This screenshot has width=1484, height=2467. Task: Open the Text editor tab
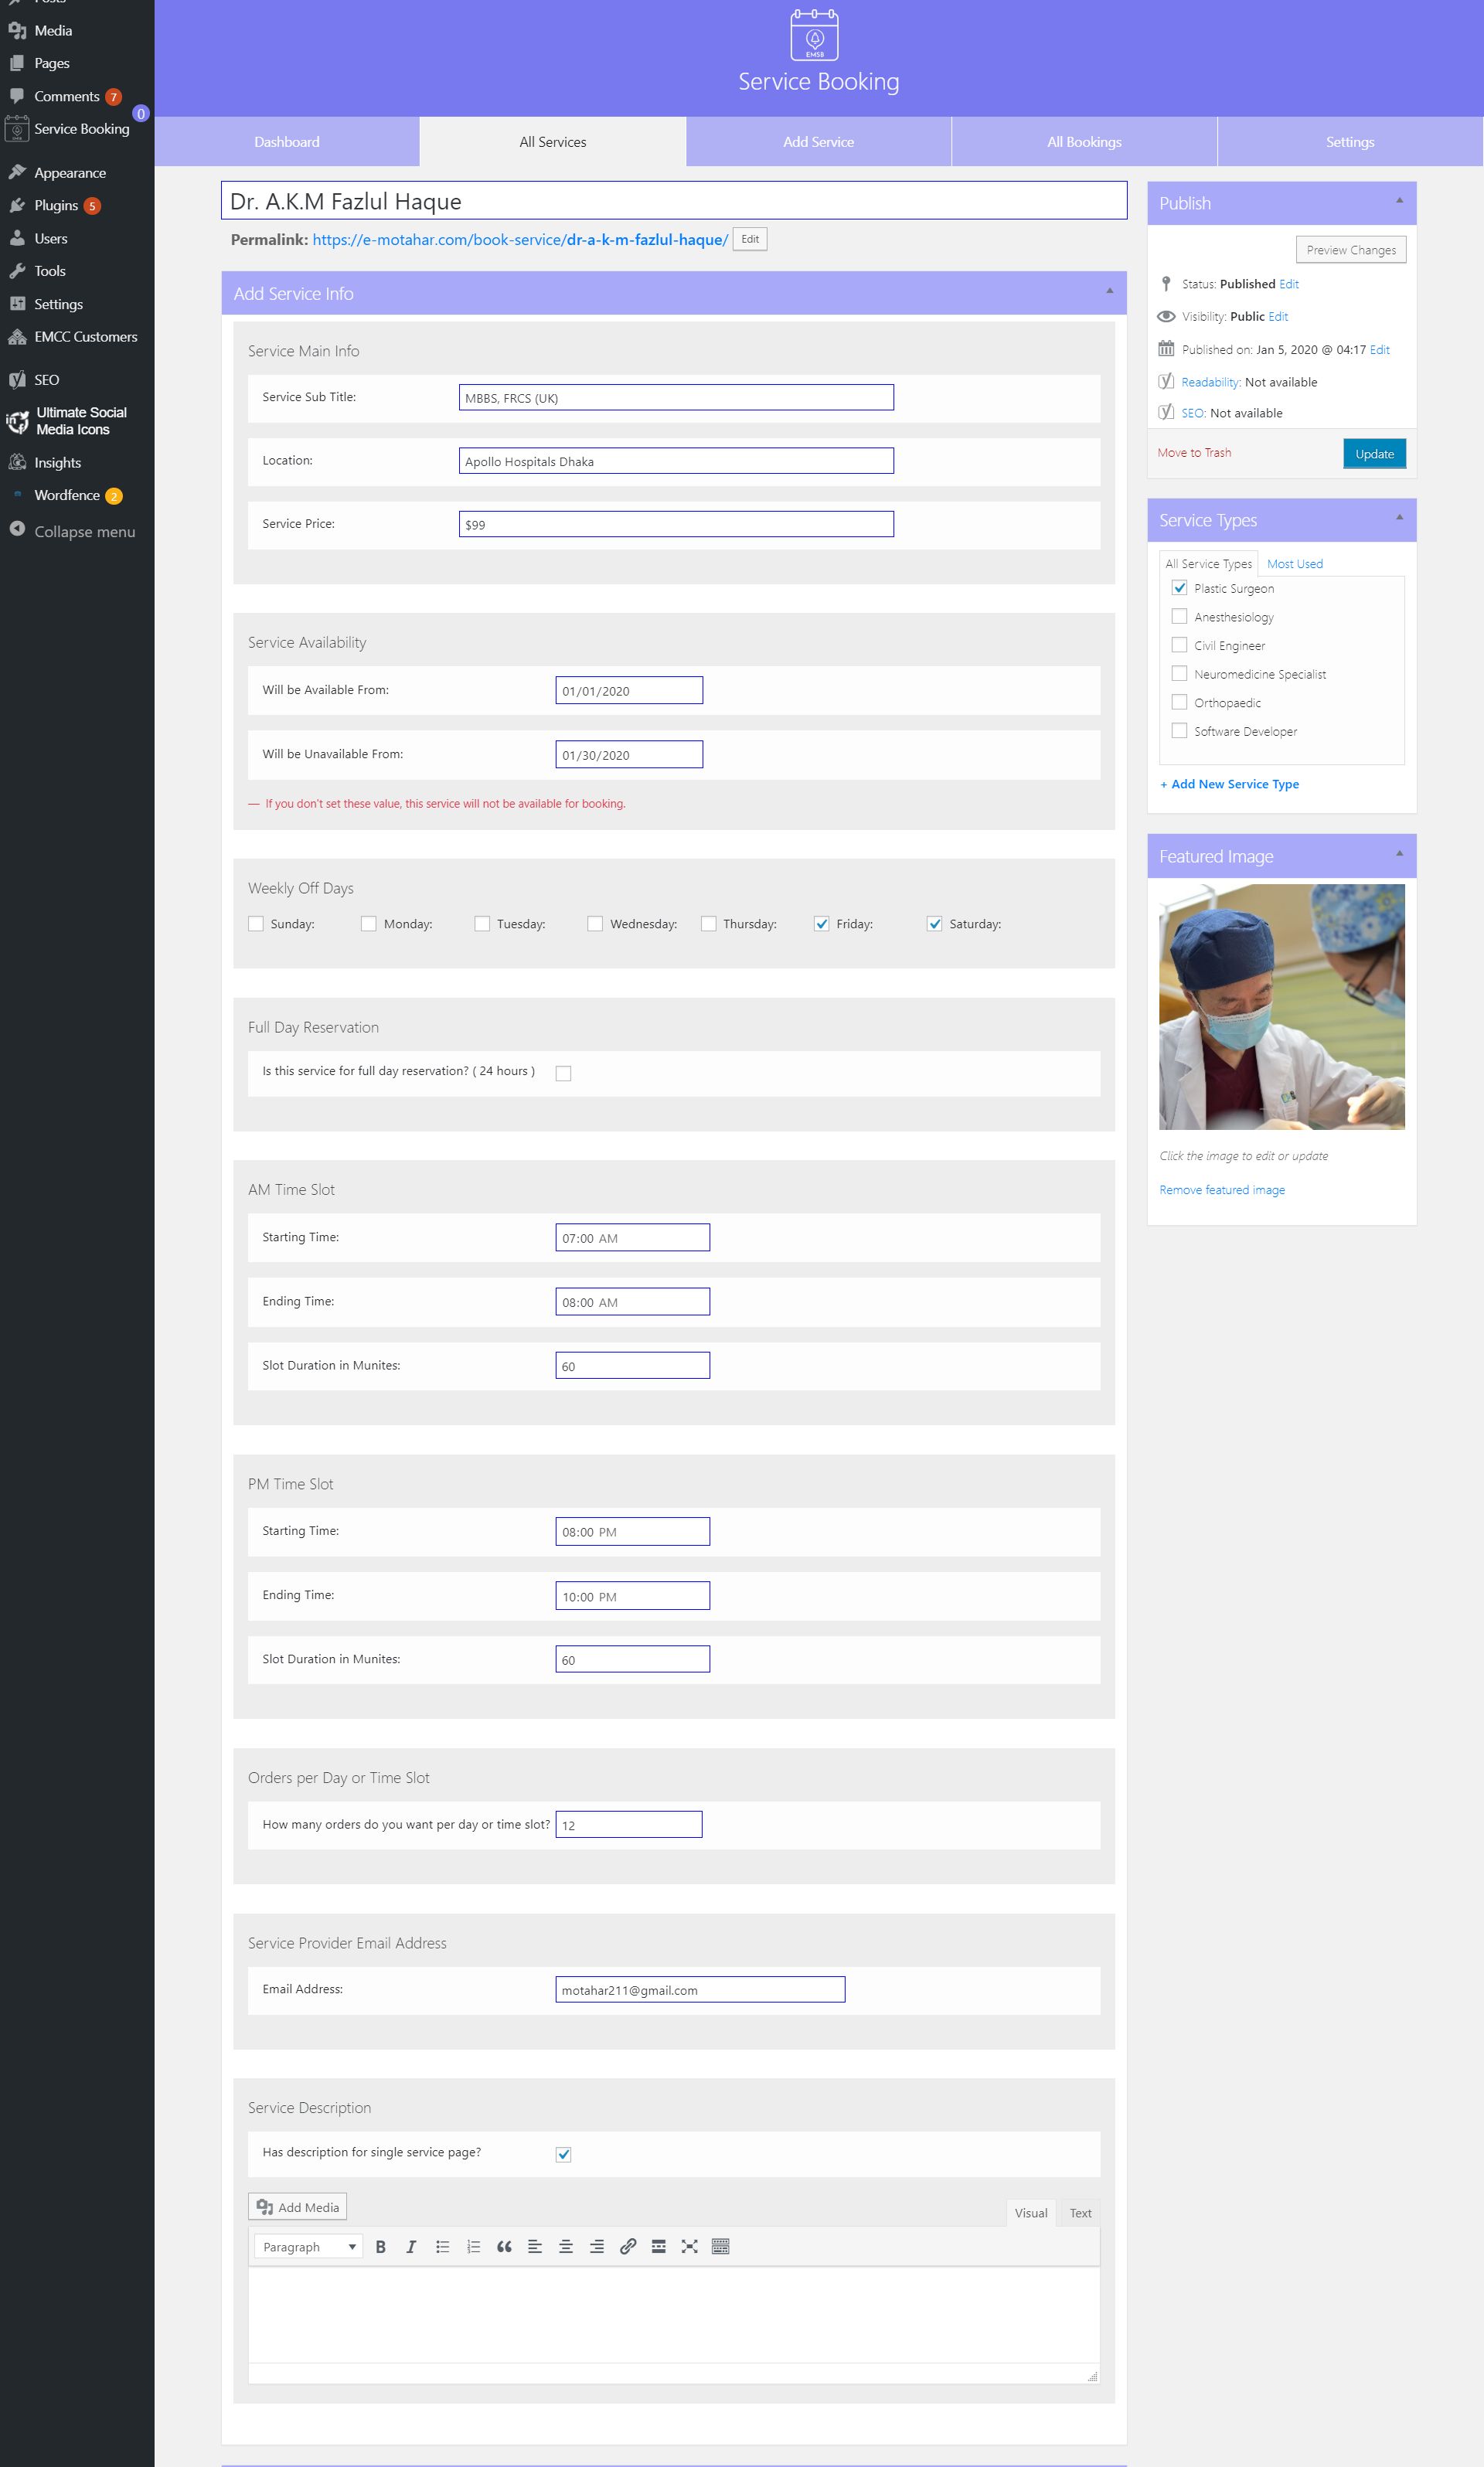click(1080, 2213)
